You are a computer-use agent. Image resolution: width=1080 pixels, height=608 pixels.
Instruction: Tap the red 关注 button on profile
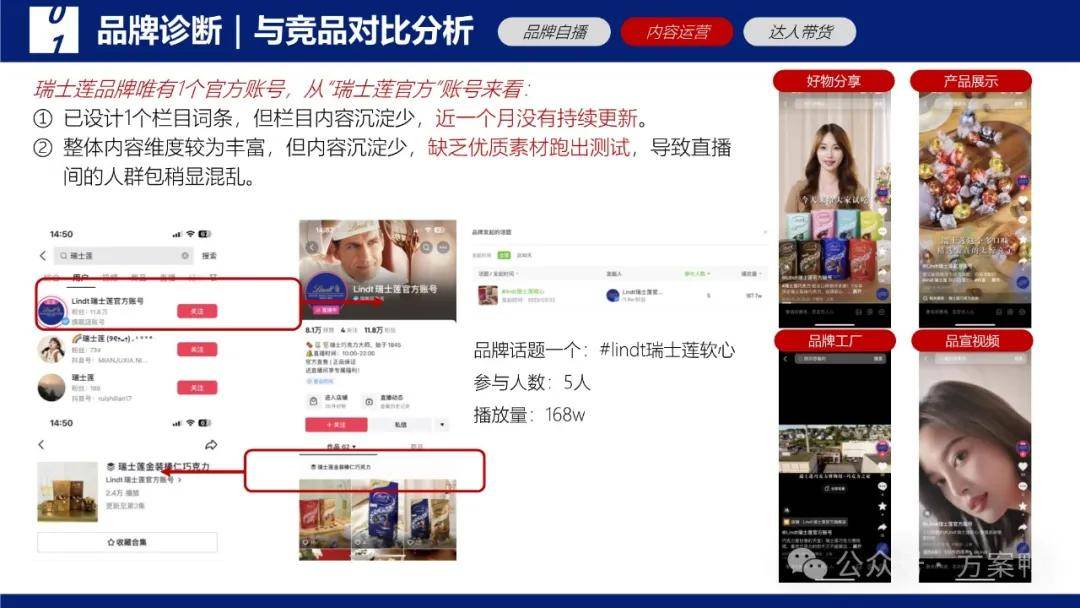point(336,425)
